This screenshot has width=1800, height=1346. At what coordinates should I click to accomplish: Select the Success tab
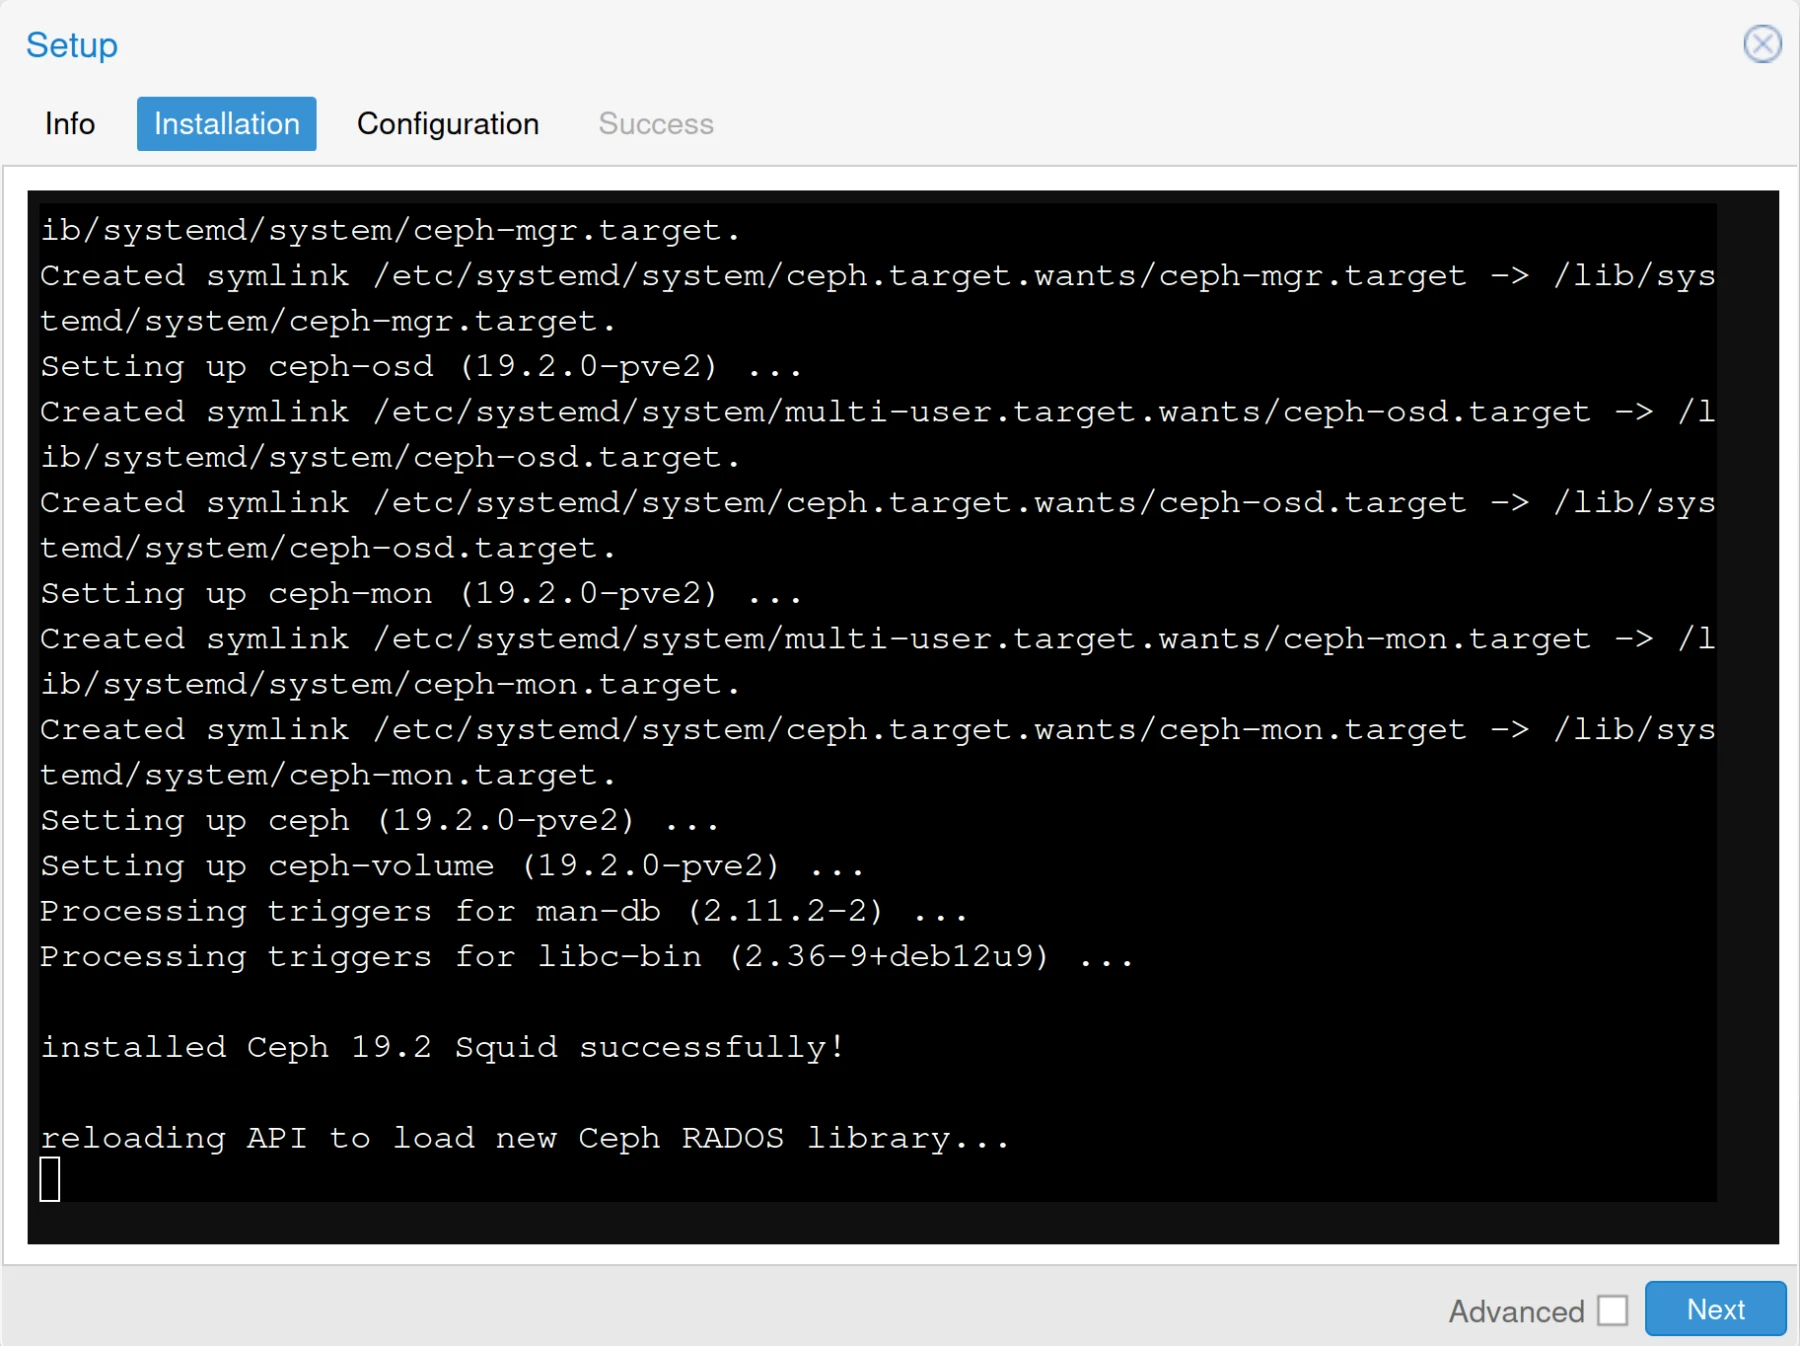tap(655, 124)
